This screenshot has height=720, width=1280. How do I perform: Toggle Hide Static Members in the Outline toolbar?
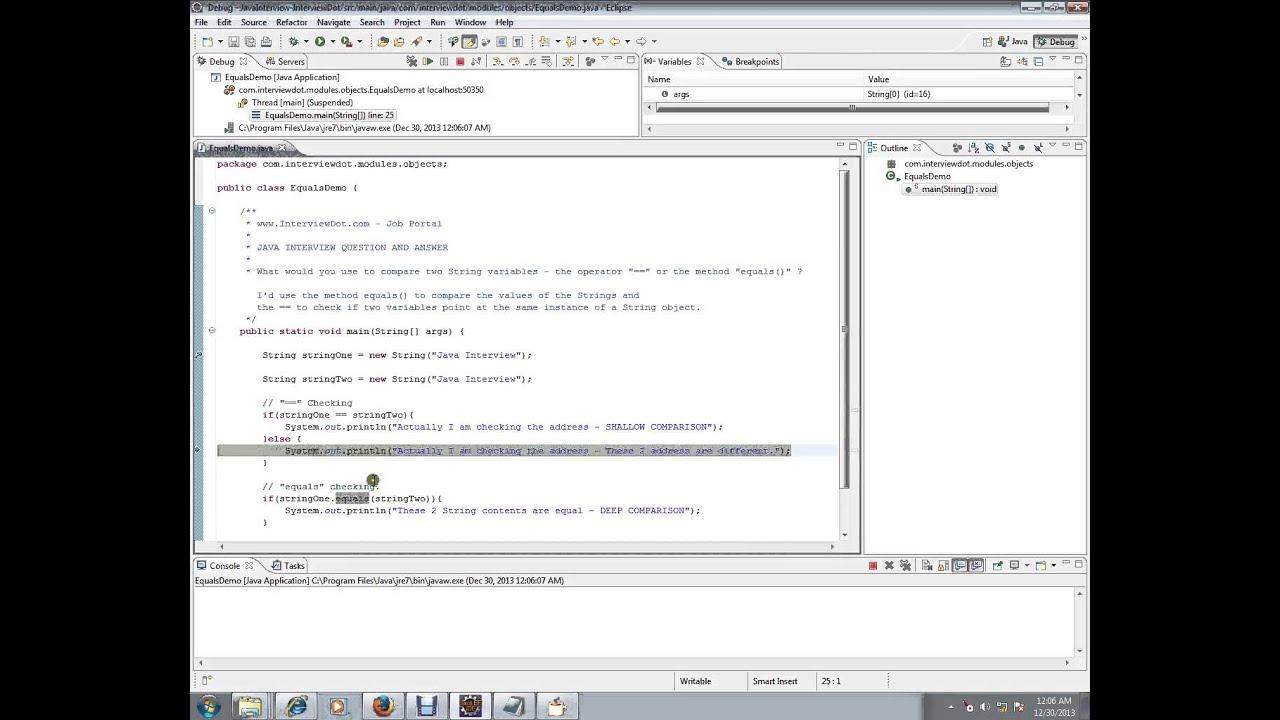(x=1006, y=147)
